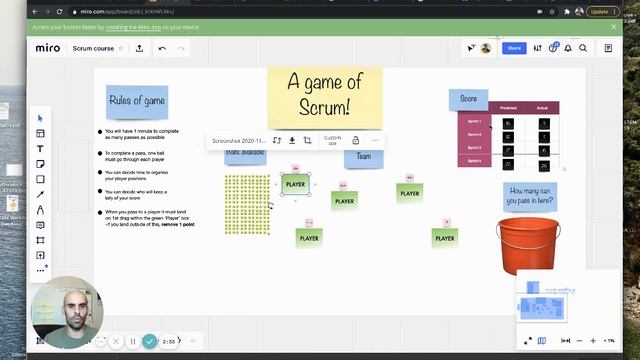Undo the last action
Image resolution: width=640 pixels, height=360 pixels.
(162, 48)
